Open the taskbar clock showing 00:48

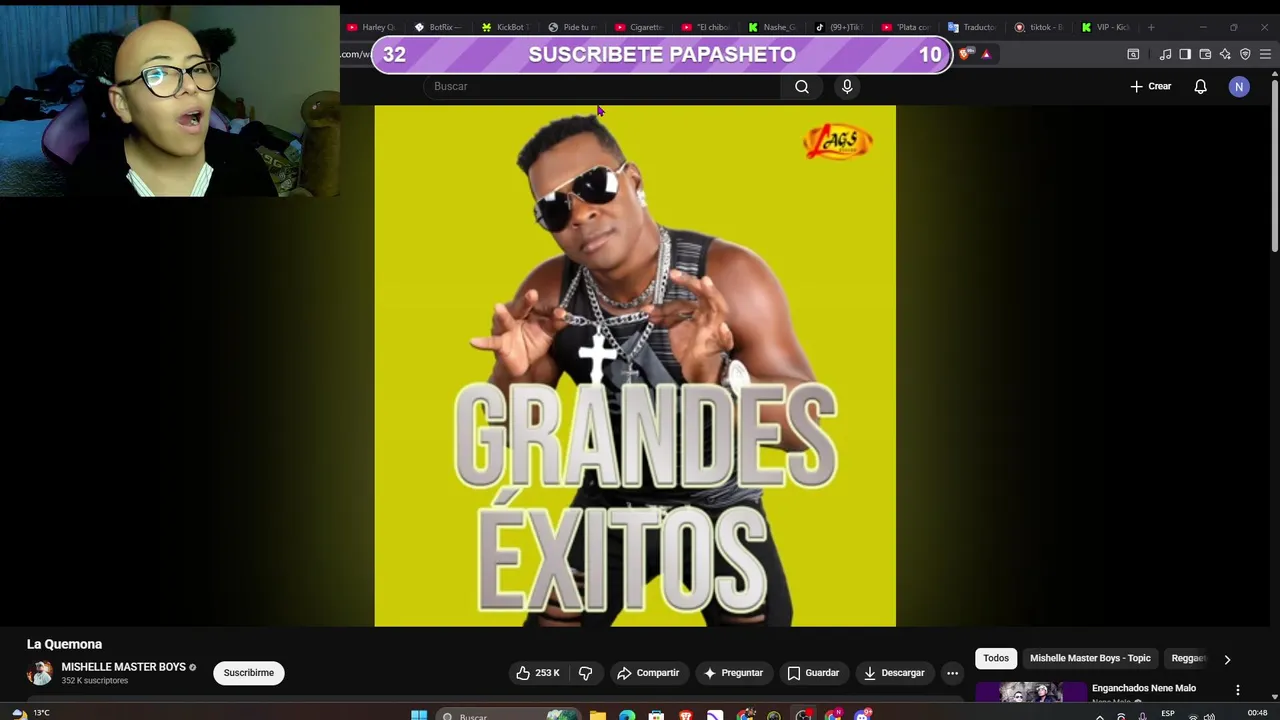(x=1257, y=714)
